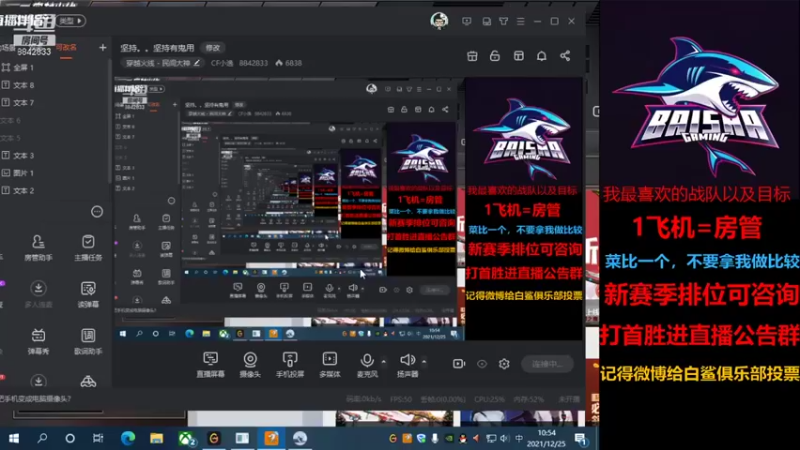800x450 pixels.
Task: Add the 摄像头 camera source
Action: coord(250,364)
